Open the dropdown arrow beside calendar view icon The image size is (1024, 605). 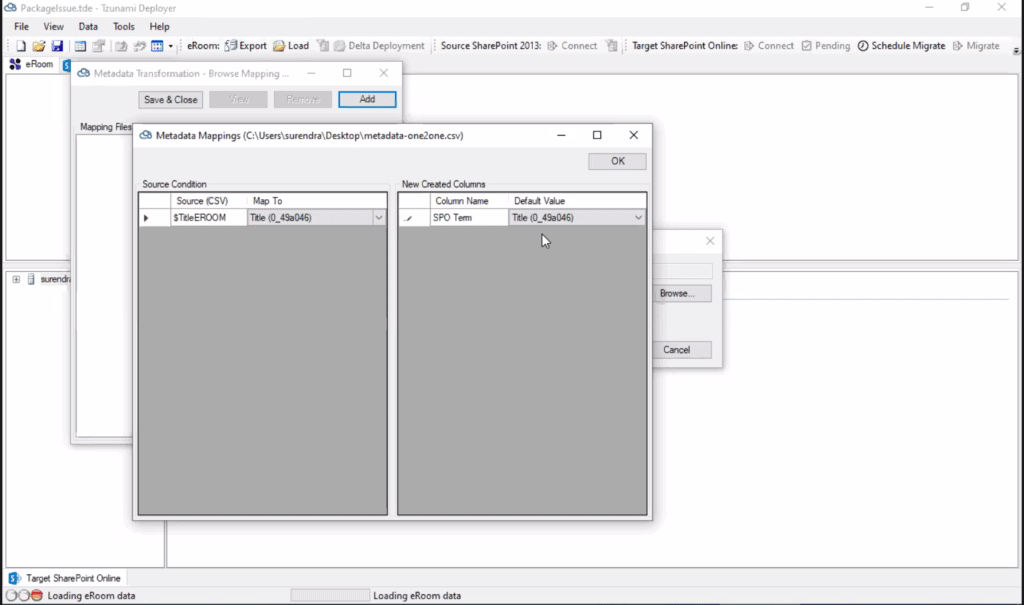[x=170, y=46]
